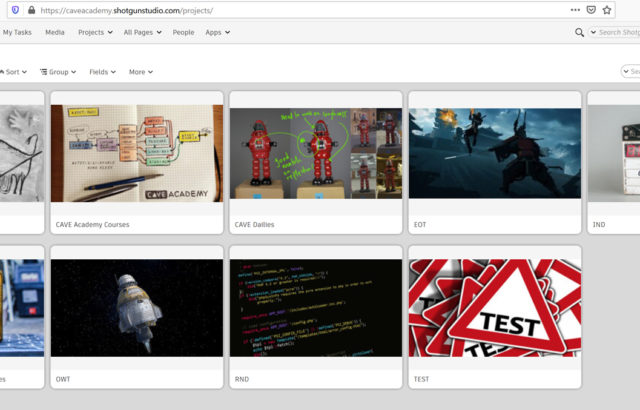This screenshot has height=410, width=640.
Task: Click the TEST project name link
Action: coord(421,379)
